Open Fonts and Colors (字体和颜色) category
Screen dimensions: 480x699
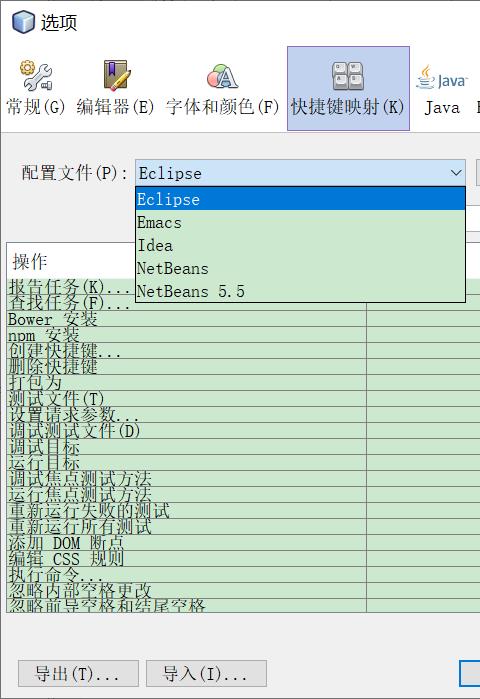[x=222, y=89]
